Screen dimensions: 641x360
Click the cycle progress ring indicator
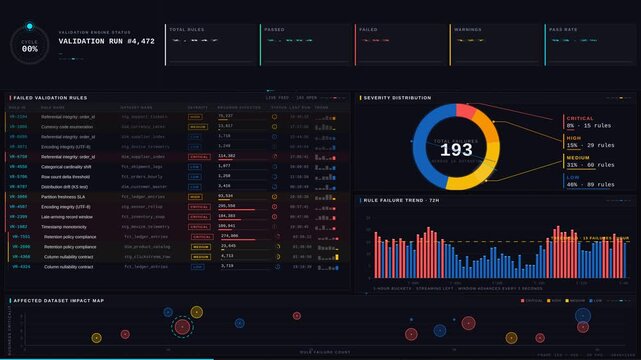[29, 45]
